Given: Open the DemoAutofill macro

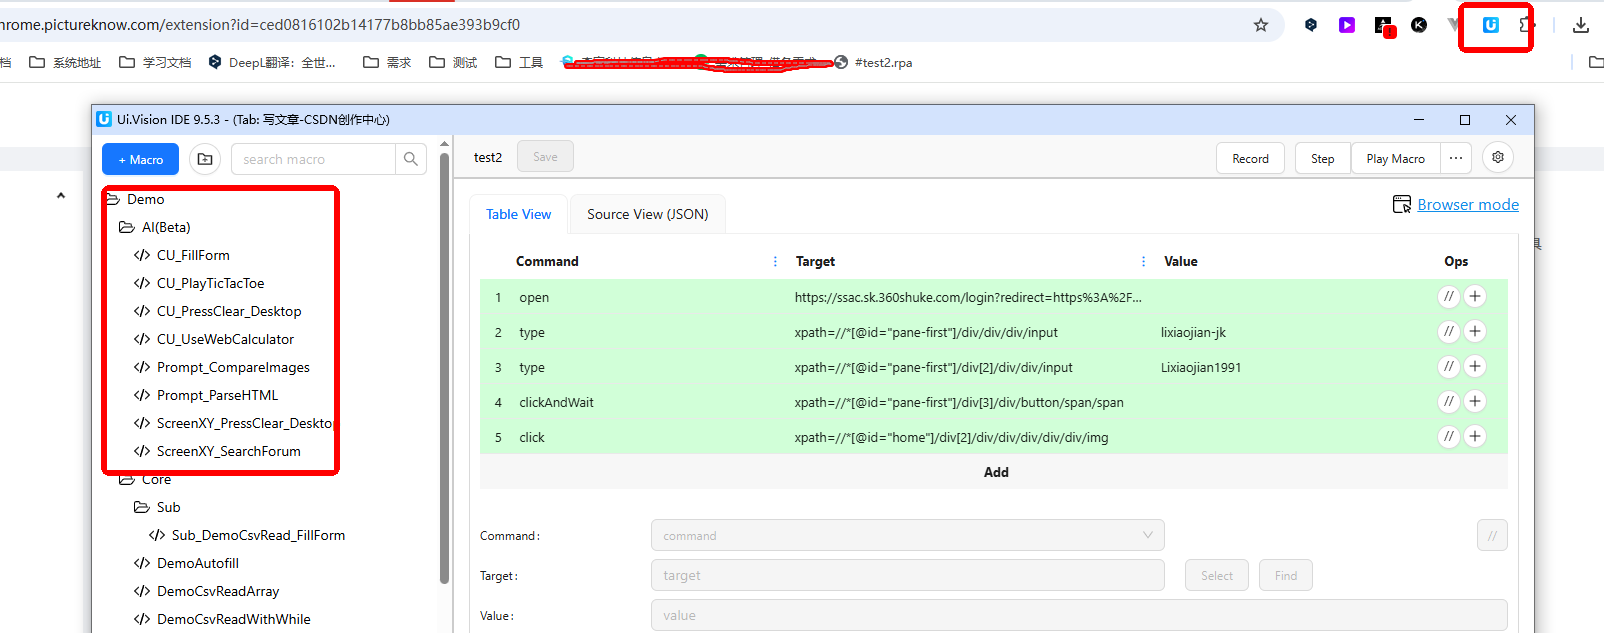Looking at the screenshot, I should pos(186,563).
